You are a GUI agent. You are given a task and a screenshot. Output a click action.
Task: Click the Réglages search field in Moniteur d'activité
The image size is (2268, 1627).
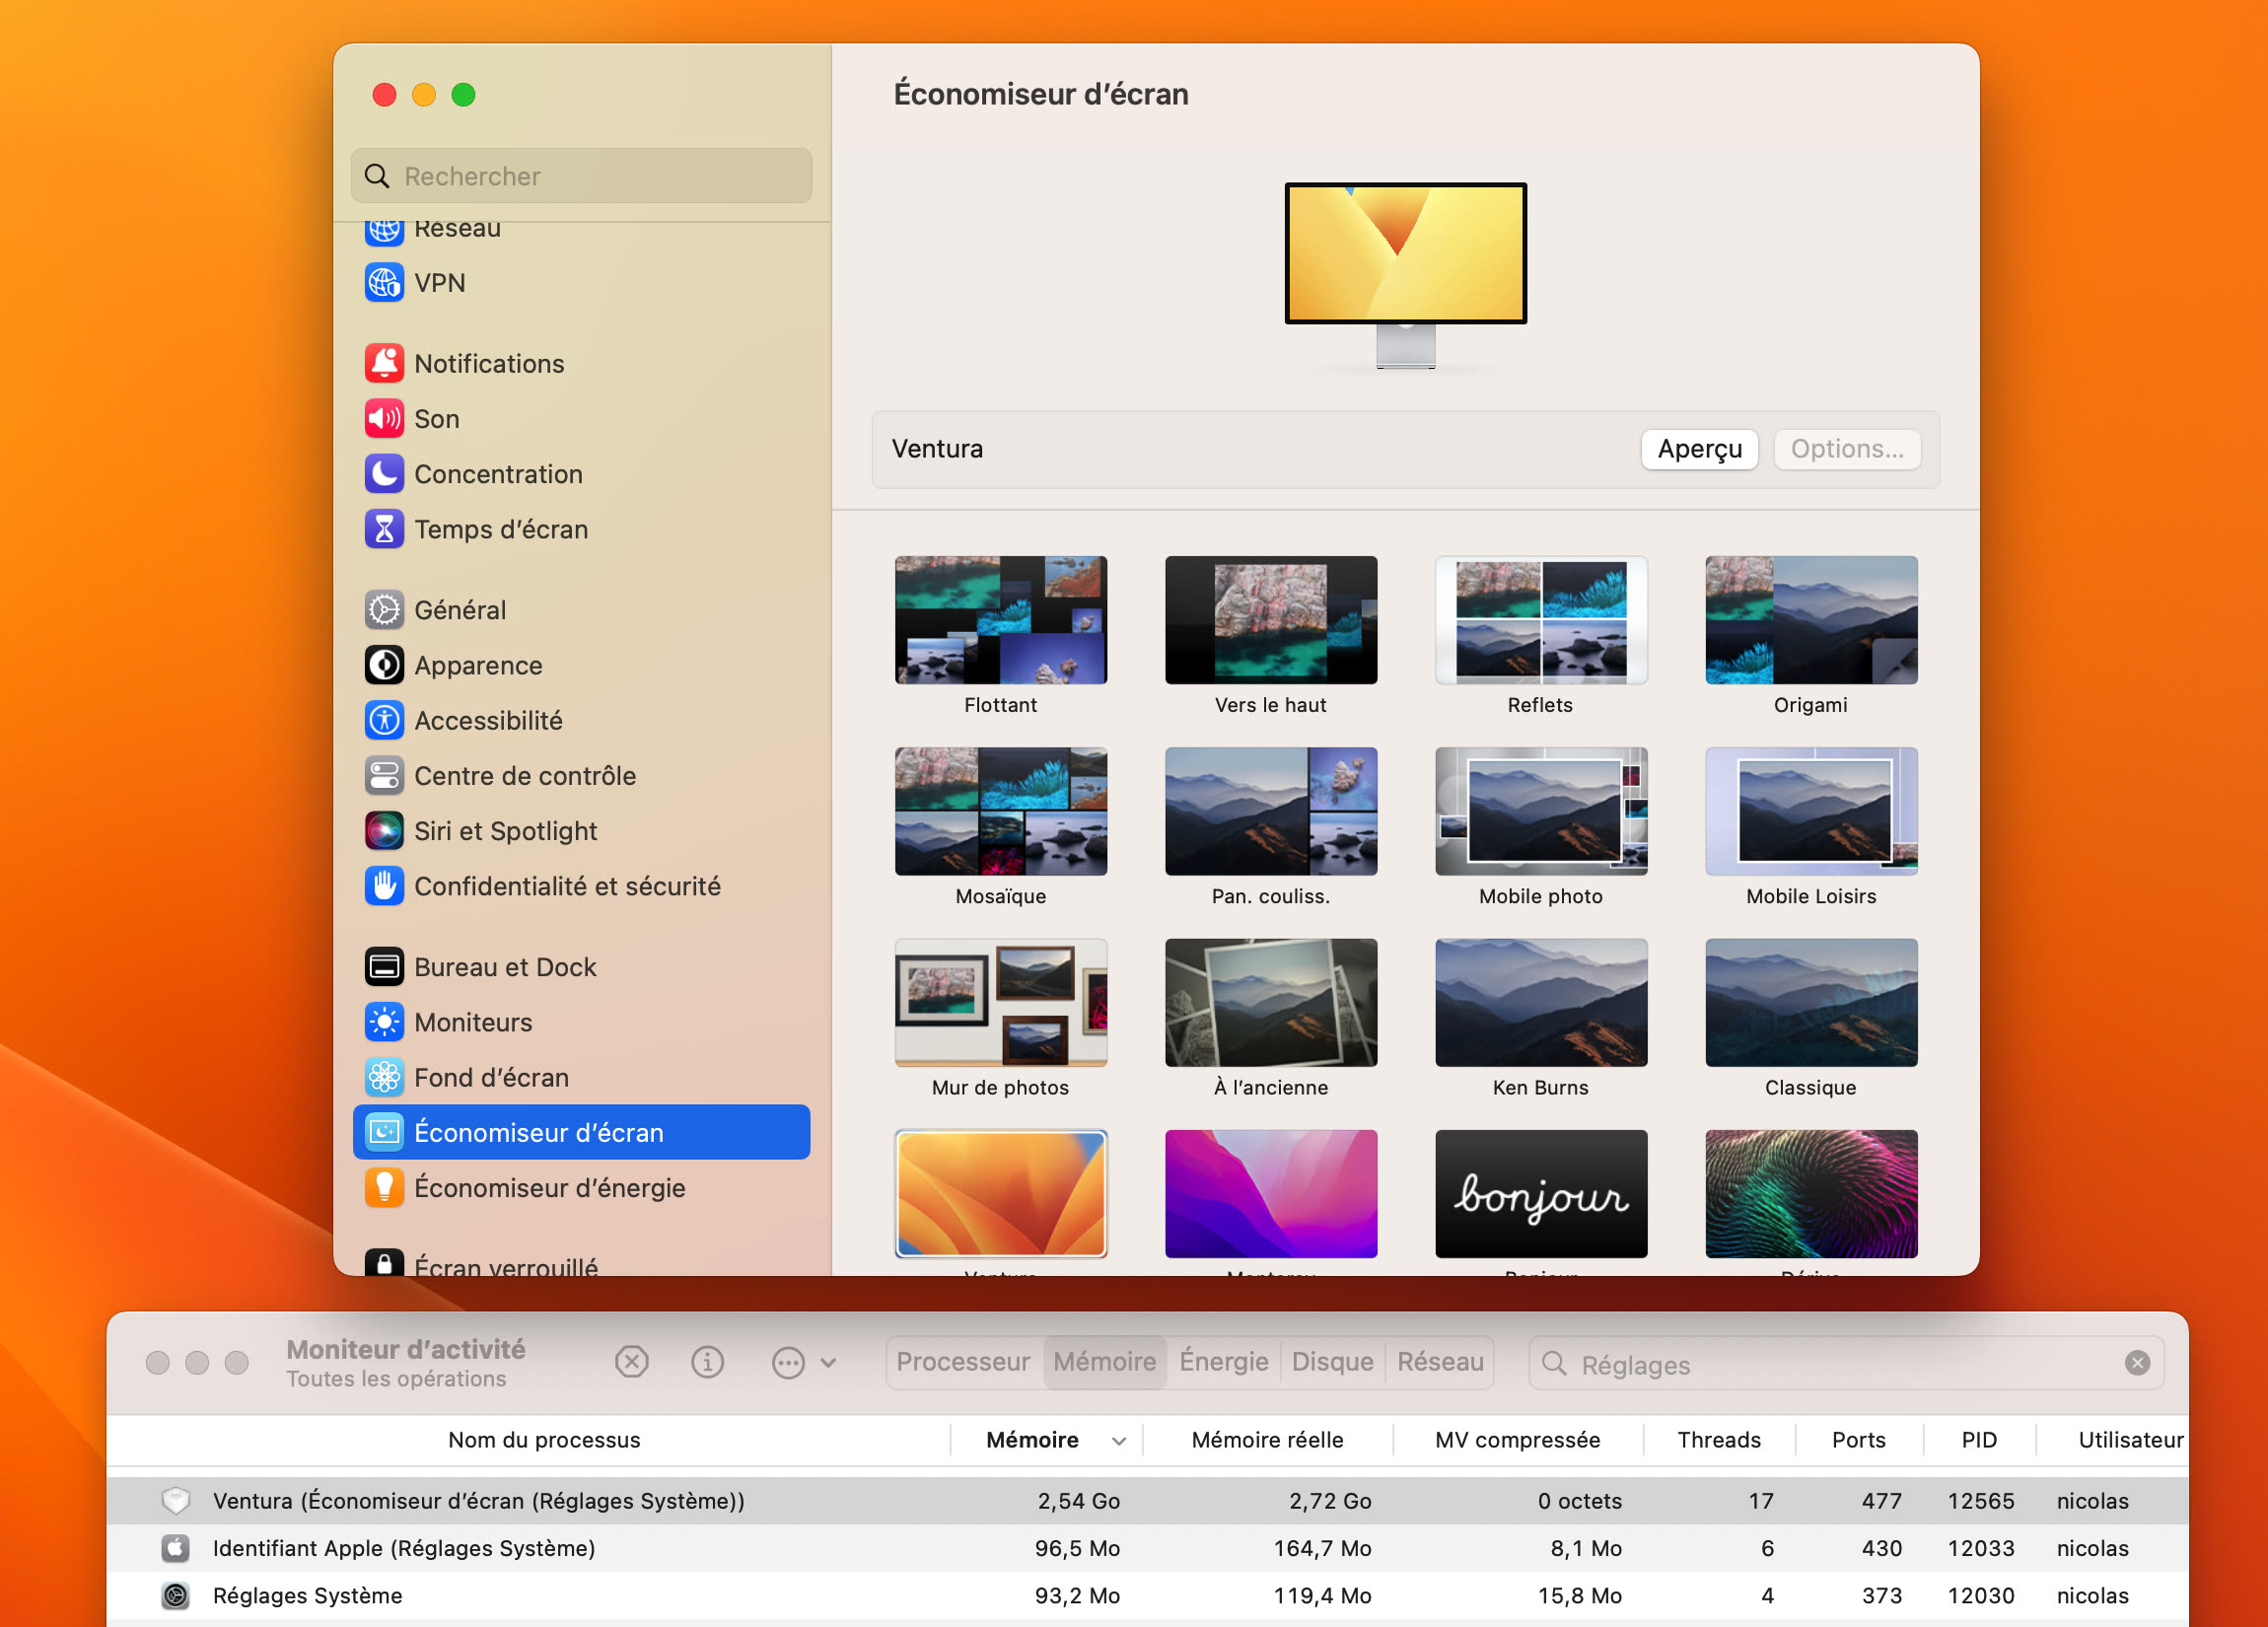[x=1846, y=1363]
